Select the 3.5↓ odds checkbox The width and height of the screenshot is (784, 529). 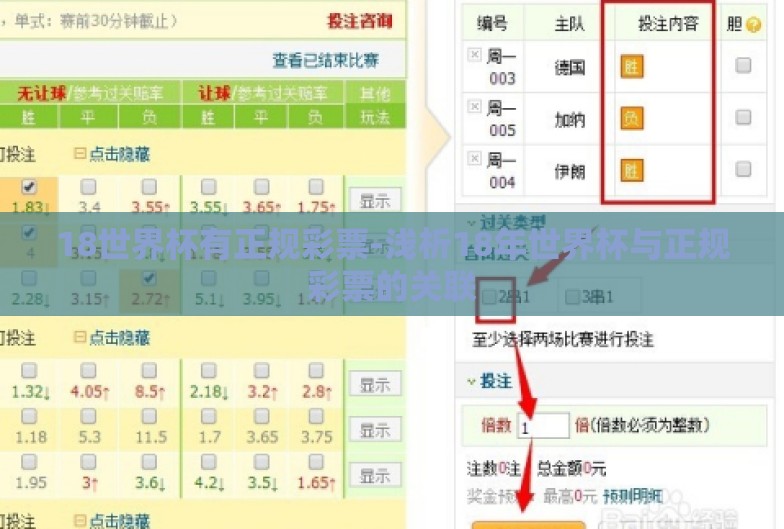[x=262, y=462]
